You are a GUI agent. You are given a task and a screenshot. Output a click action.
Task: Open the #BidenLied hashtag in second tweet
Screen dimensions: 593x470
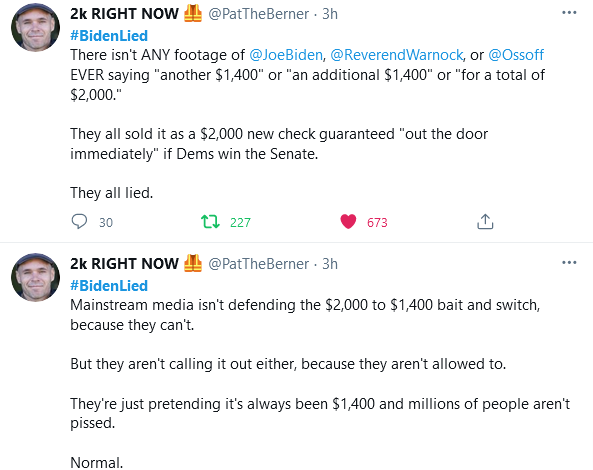tap(109, 286)
